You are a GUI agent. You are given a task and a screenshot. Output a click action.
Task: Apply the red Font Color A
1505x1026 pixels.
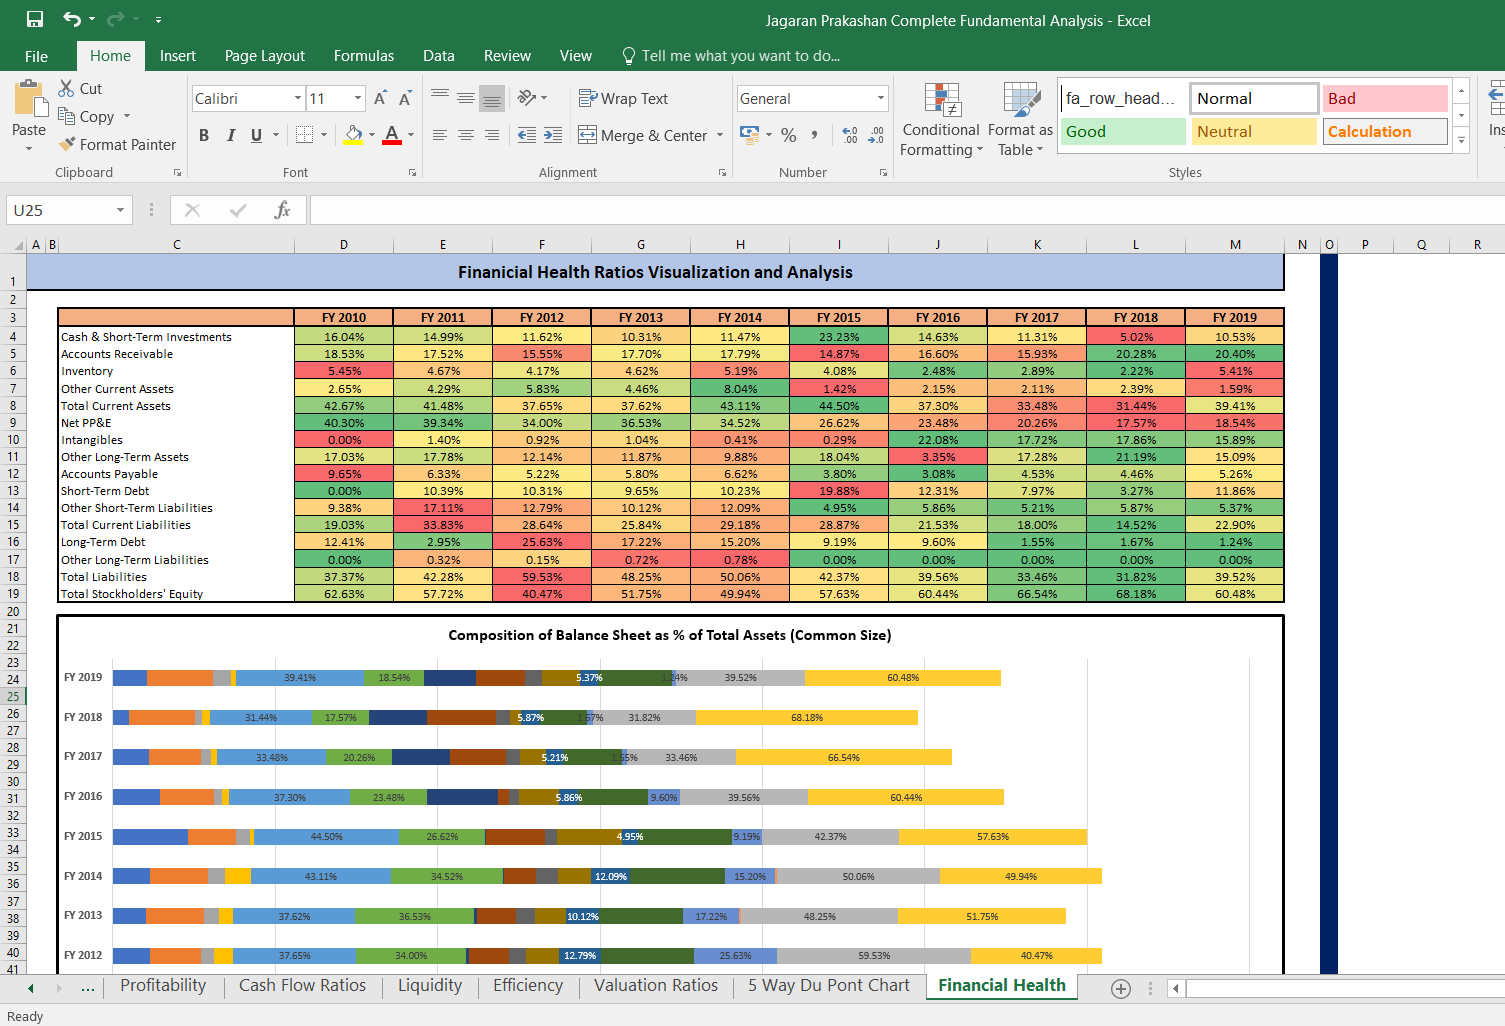392,135
